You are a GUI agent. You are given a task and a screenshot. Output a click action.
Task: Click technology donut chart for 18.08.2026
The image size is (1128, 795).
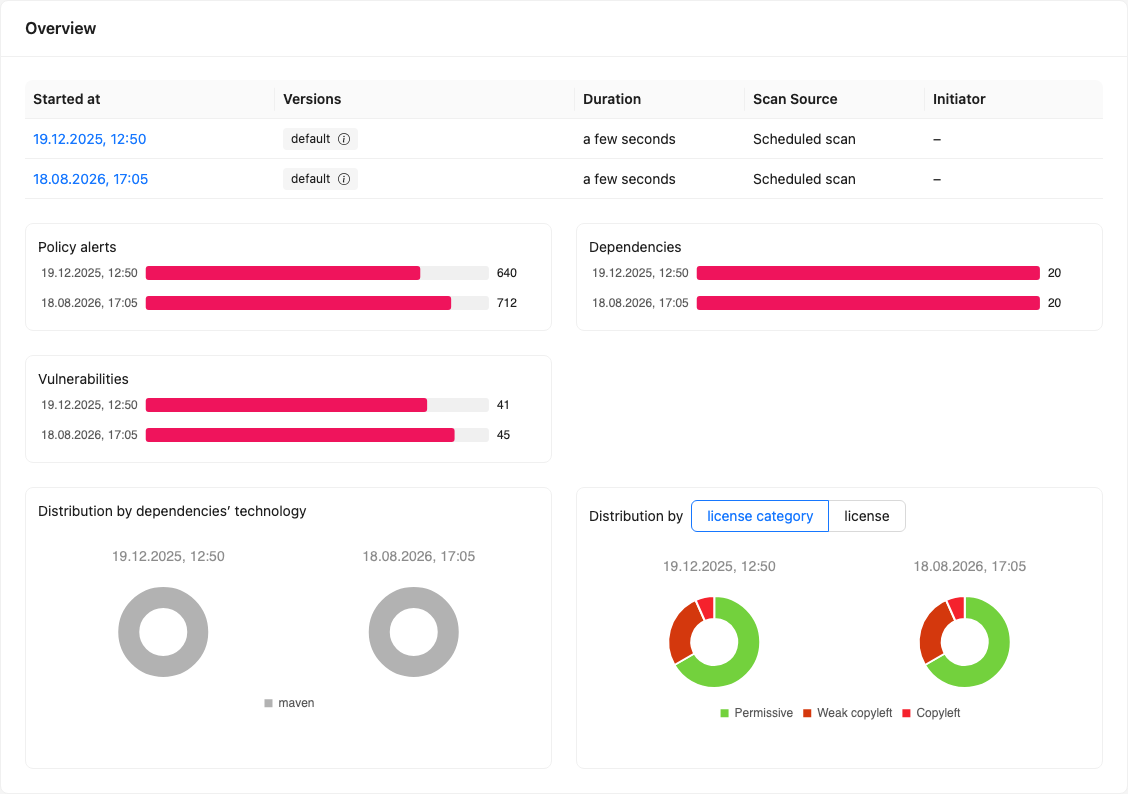coord(414,632)
